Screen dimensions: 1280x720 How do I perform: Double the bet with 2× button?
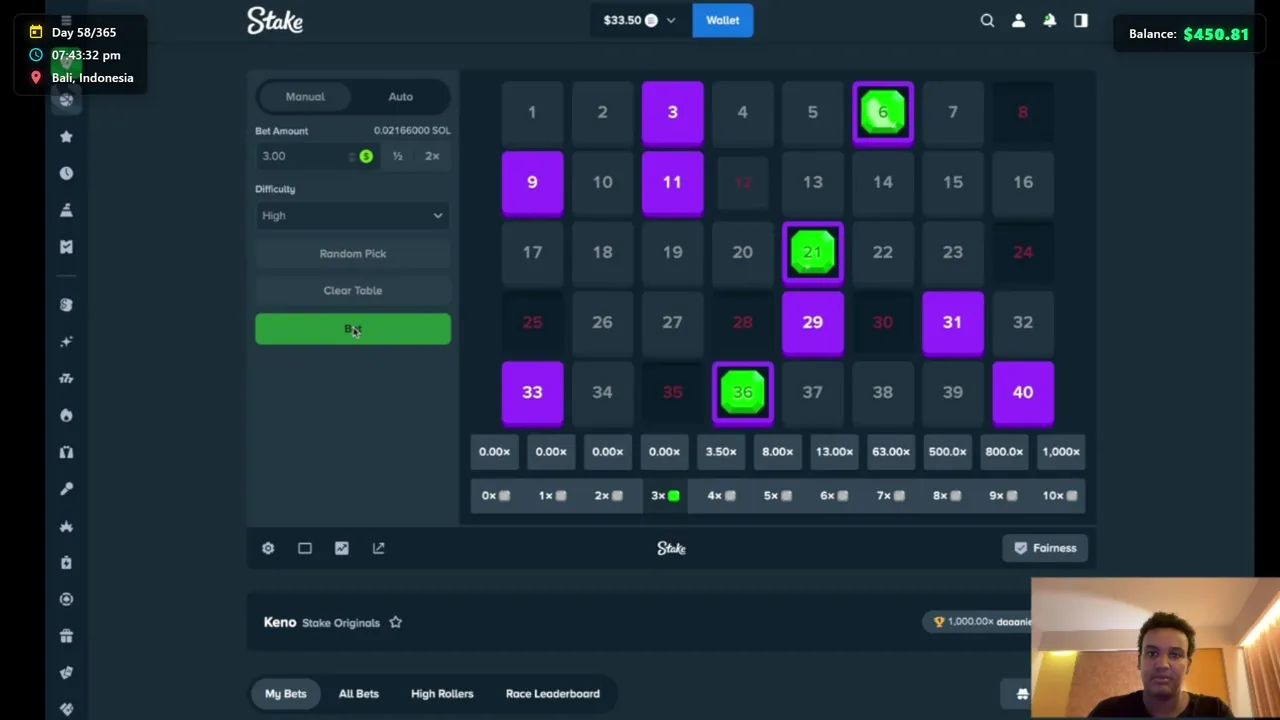(x=432, y=156)
